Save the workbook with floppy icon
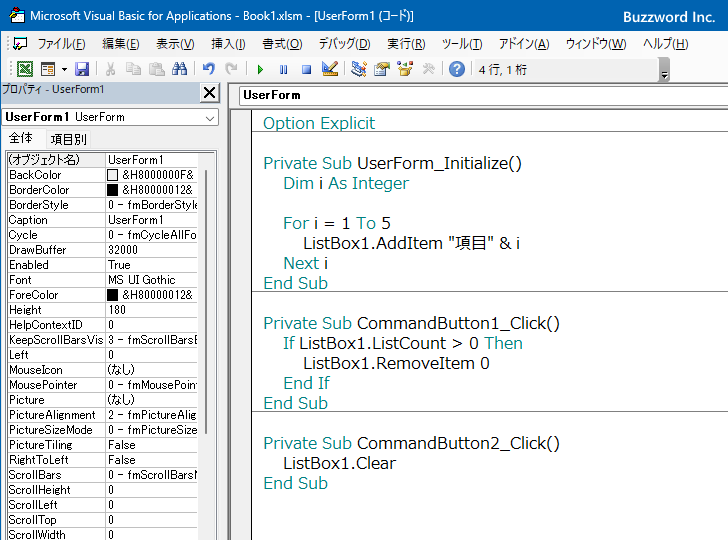This screenshot has height=540, width=728. click(82, 70)
